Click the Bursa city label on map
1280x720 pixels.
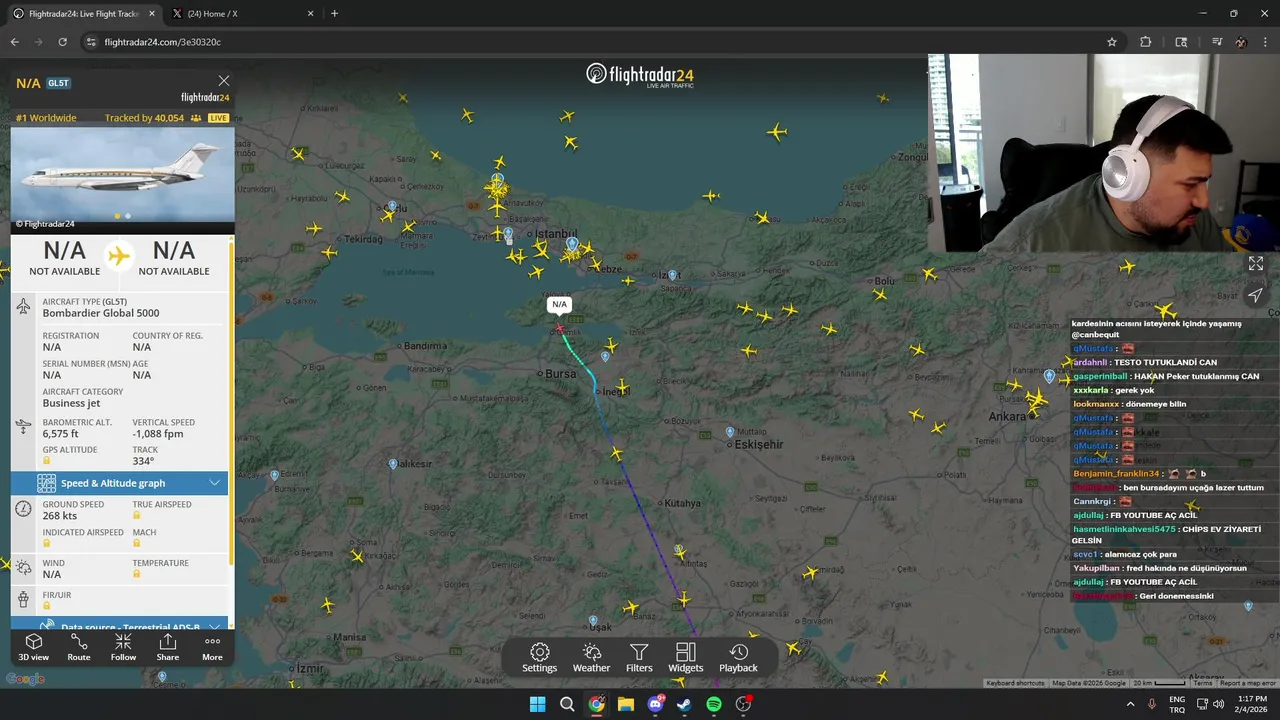[x=560, y=374]
